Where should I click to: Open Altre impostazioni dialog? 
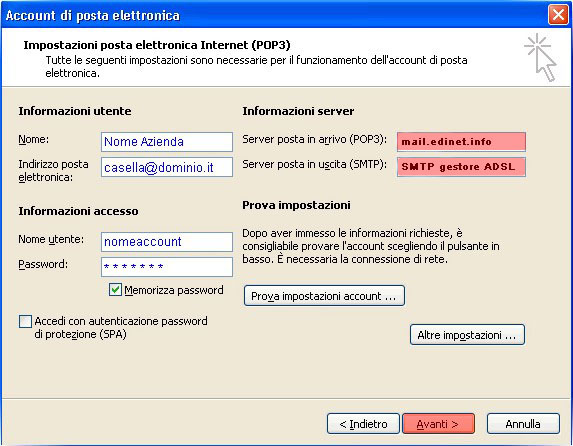467,335
